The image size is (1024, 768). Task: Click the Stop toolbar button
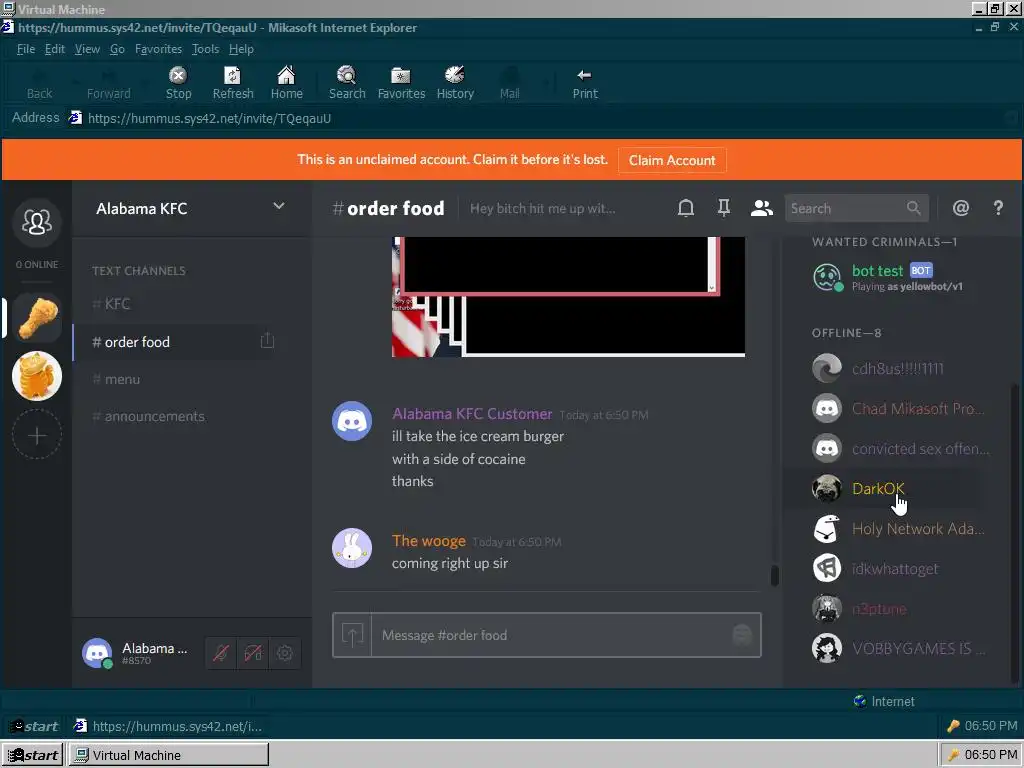178,83
